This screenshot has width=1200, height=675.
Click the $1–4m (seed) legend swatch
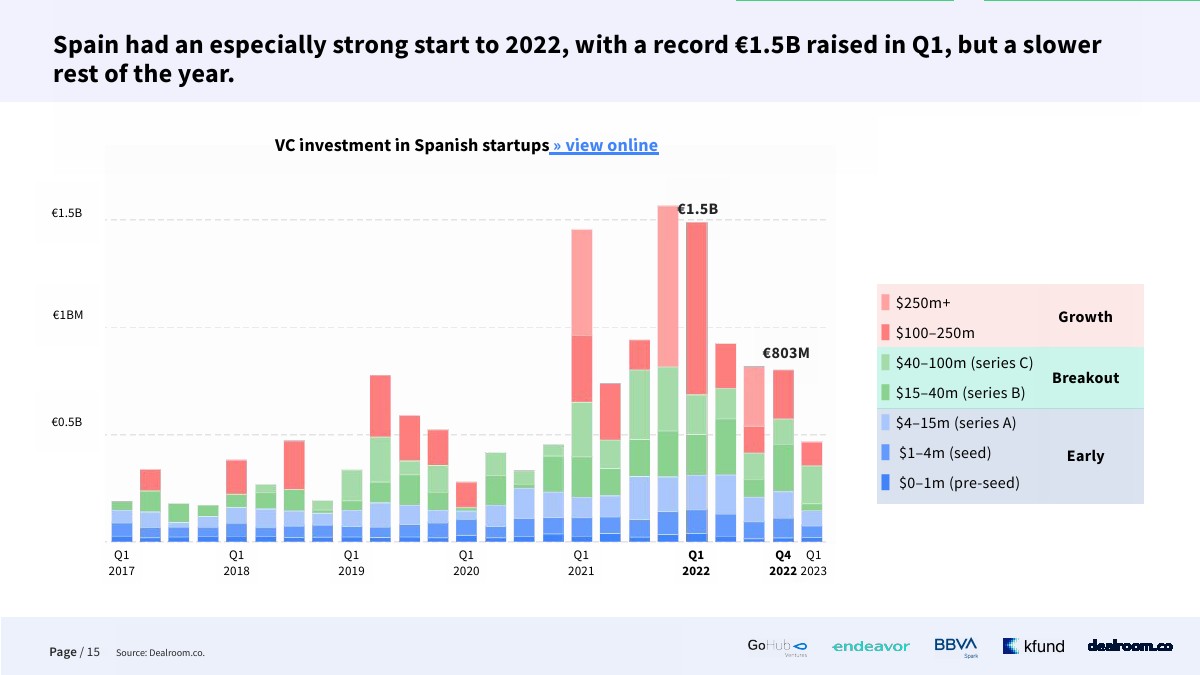(885, 453)
